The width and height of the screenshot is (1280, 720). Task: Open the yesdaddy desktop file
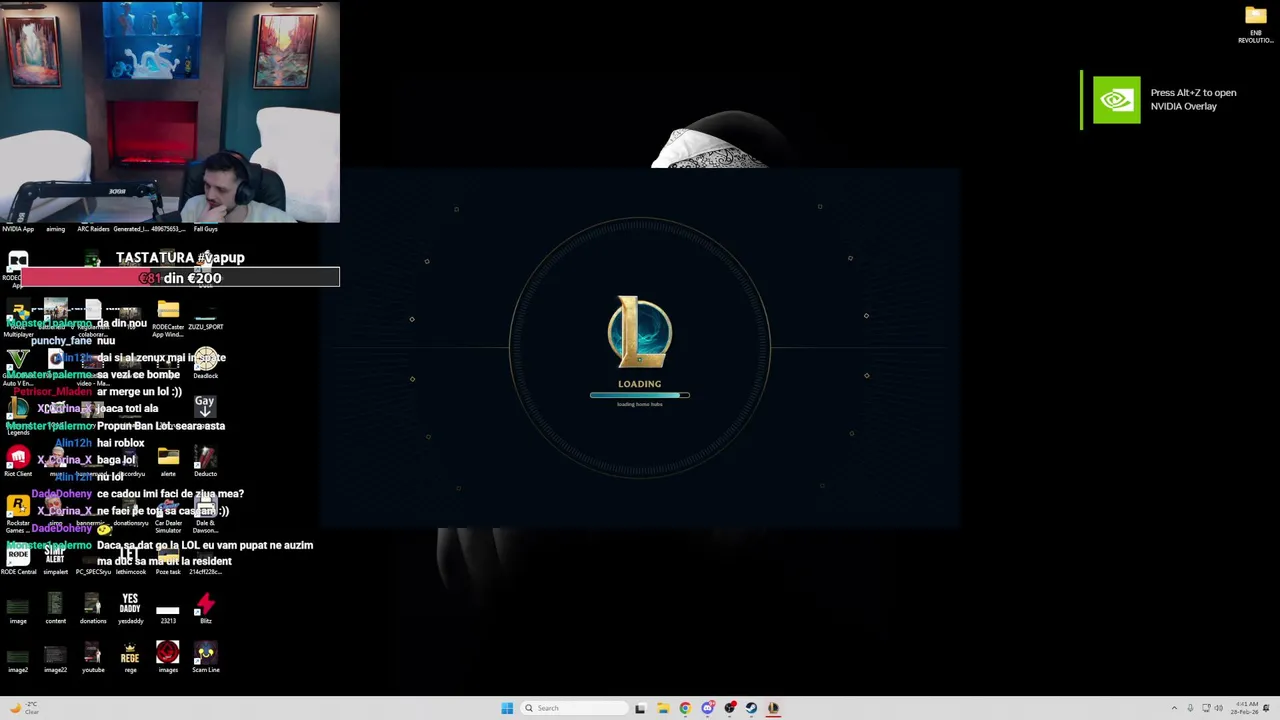(x=130, y=608)
